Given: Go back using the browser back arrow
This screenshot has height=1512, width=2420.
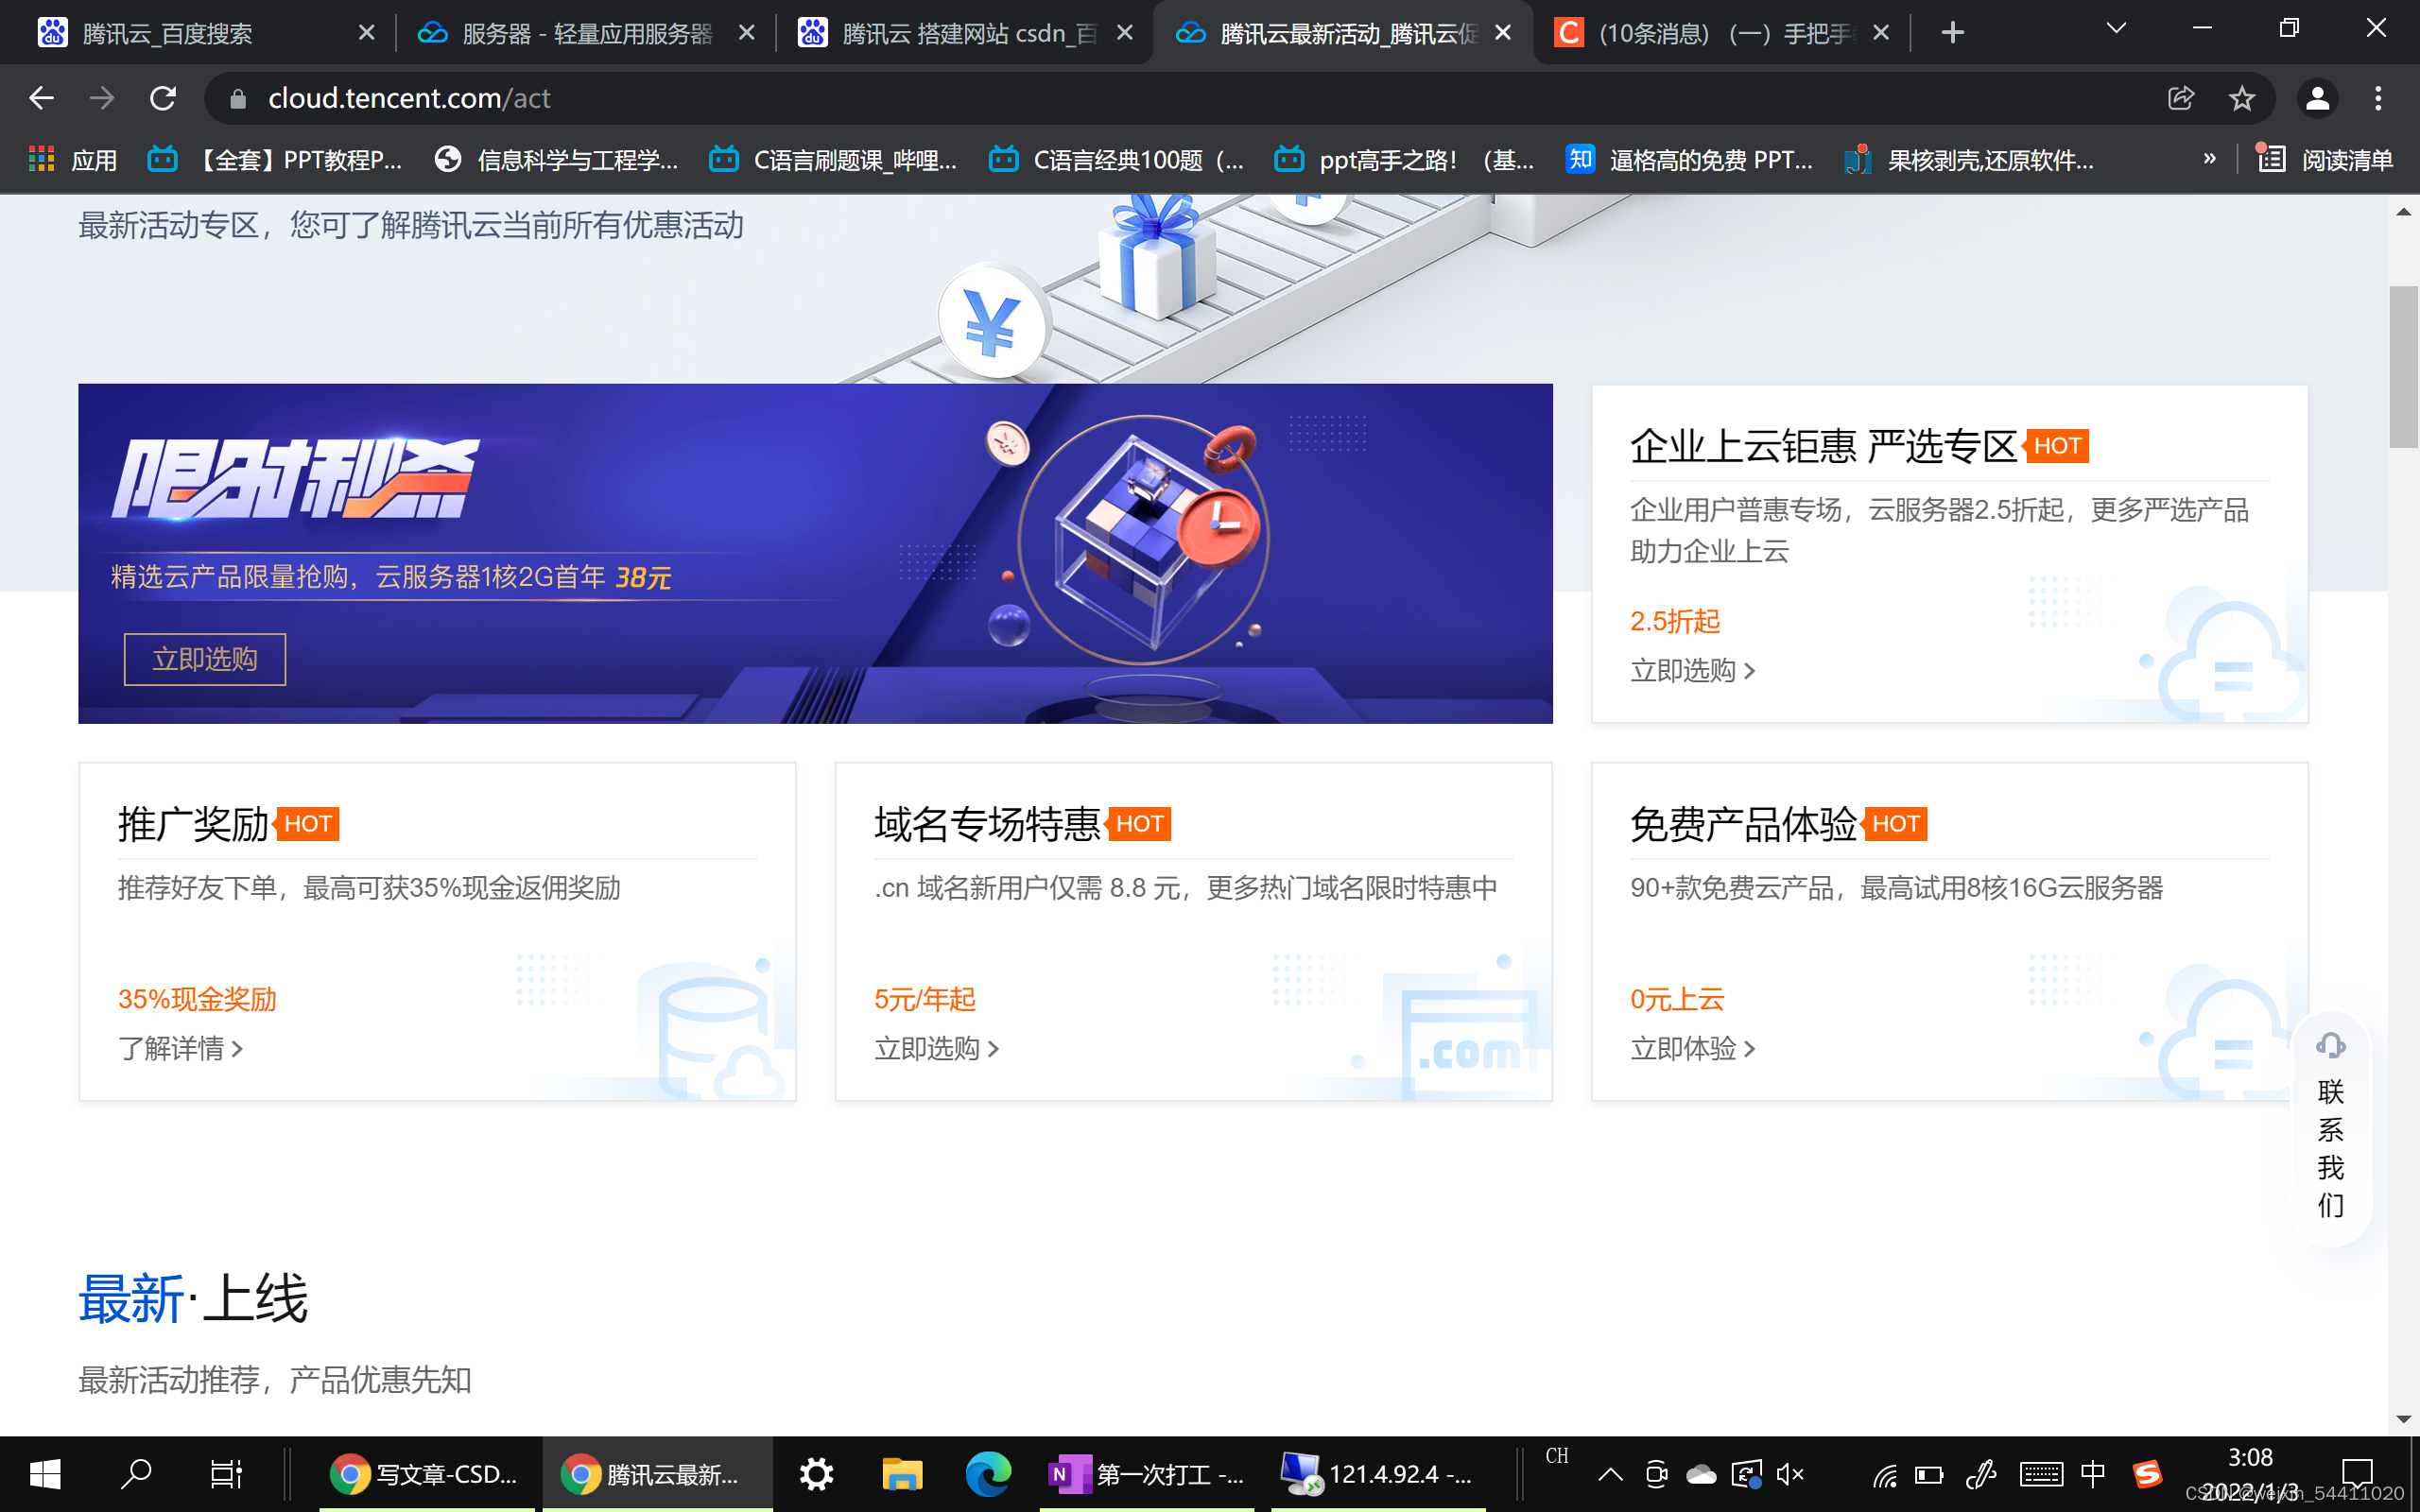Looking at the screenshot, I should (41, 98).
